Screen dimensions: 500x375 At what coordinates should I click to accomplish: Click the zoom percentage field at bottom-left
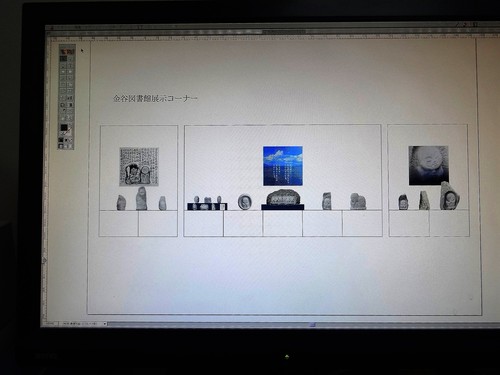50,324
